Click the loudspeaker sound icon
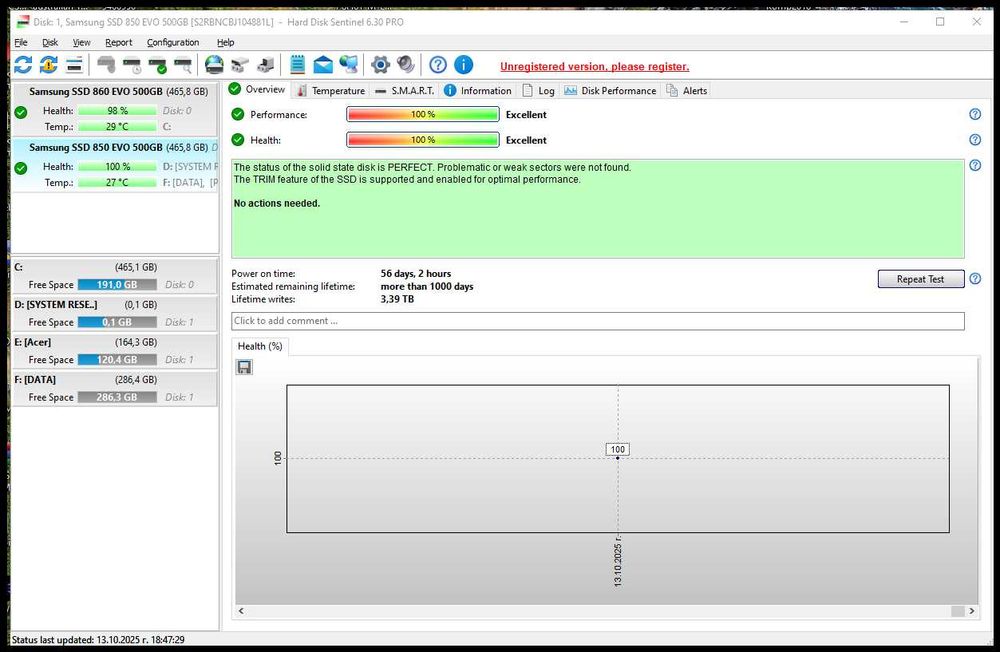Screen dimensions: 1000x652 (406, 64)
